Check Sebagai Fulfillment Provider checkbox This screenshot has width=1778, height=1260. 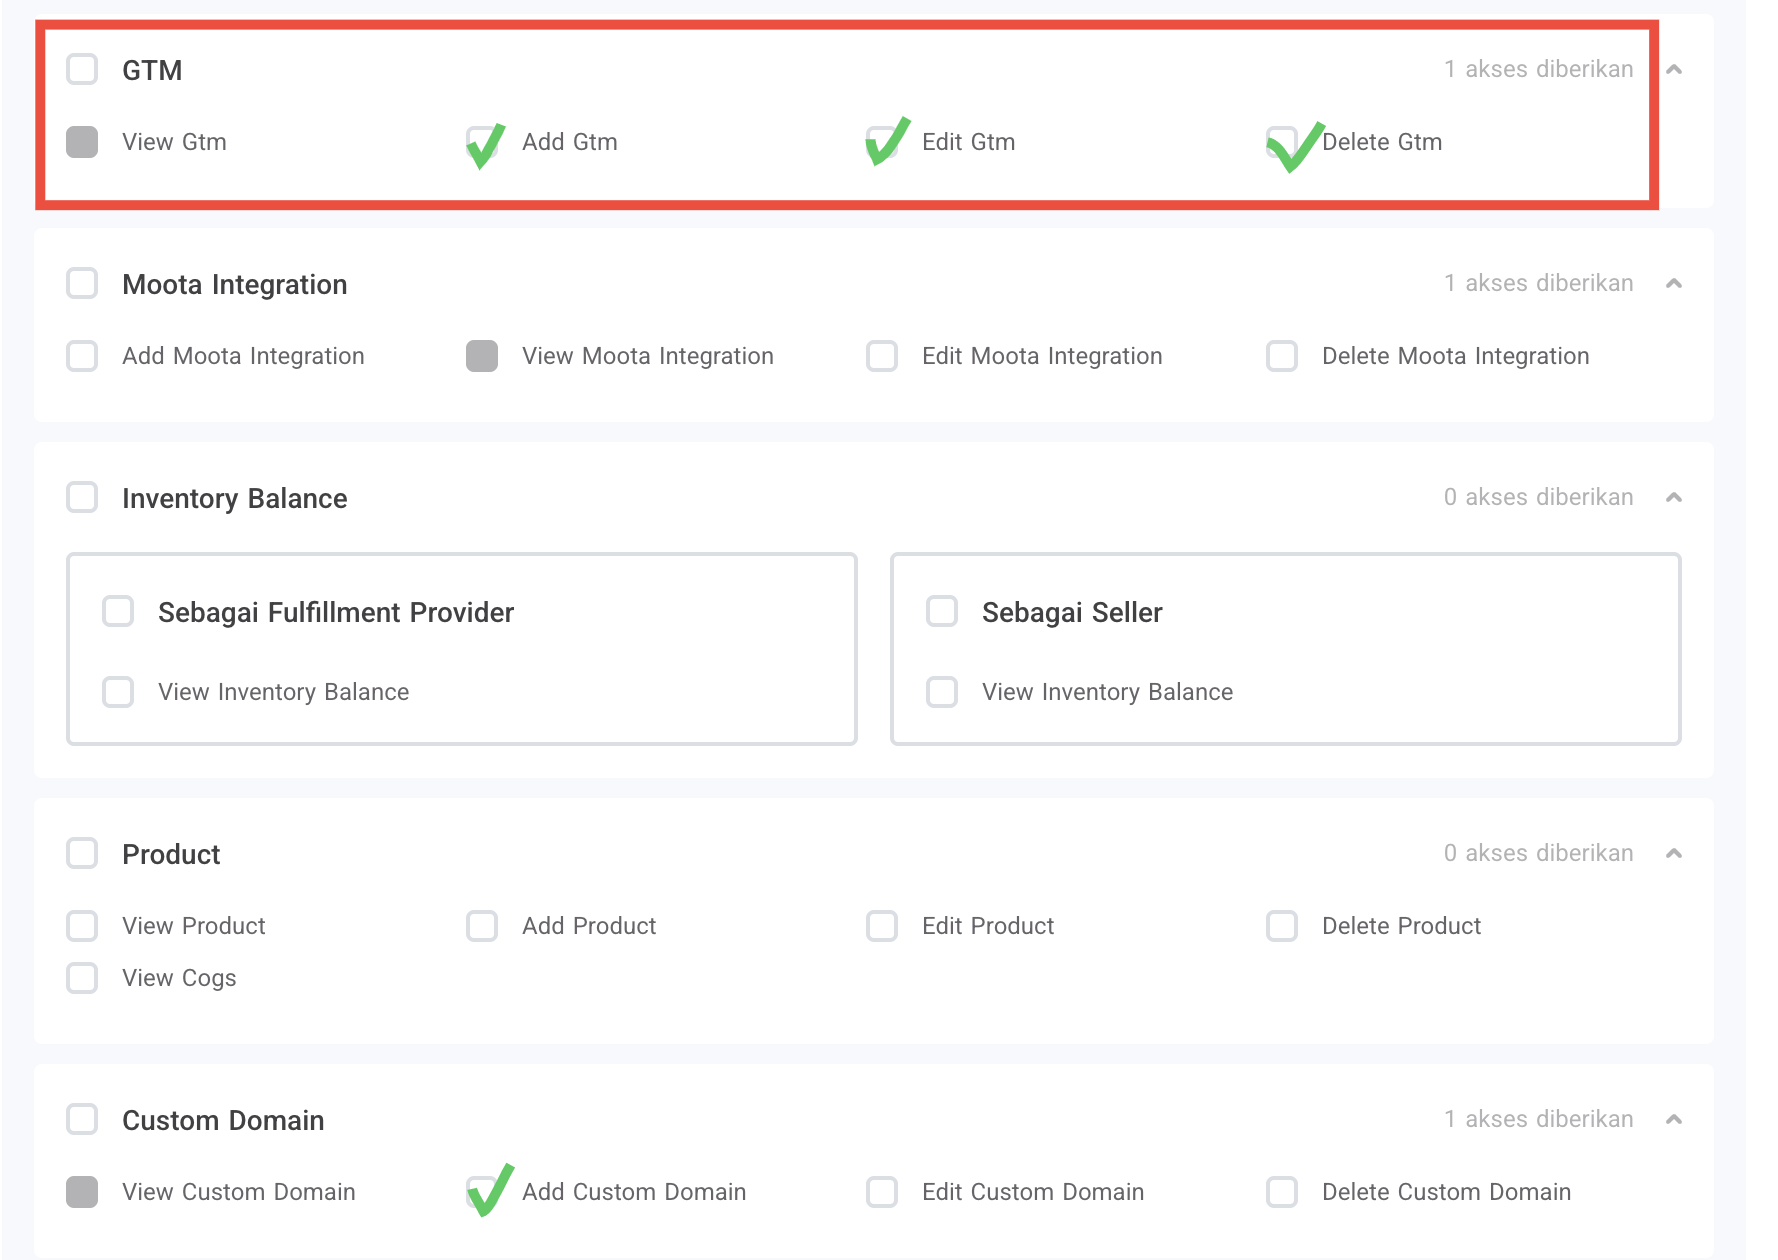[118, 612]
